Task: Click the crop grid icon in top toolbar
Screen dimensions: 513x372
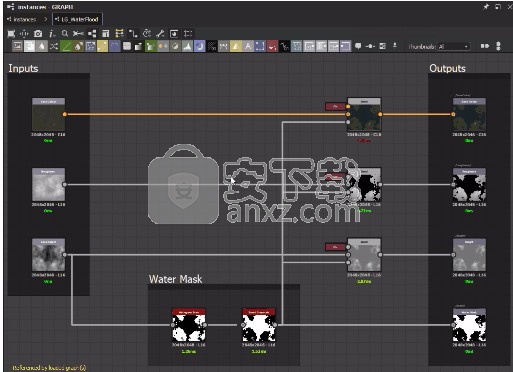Action: coord(188,34)
